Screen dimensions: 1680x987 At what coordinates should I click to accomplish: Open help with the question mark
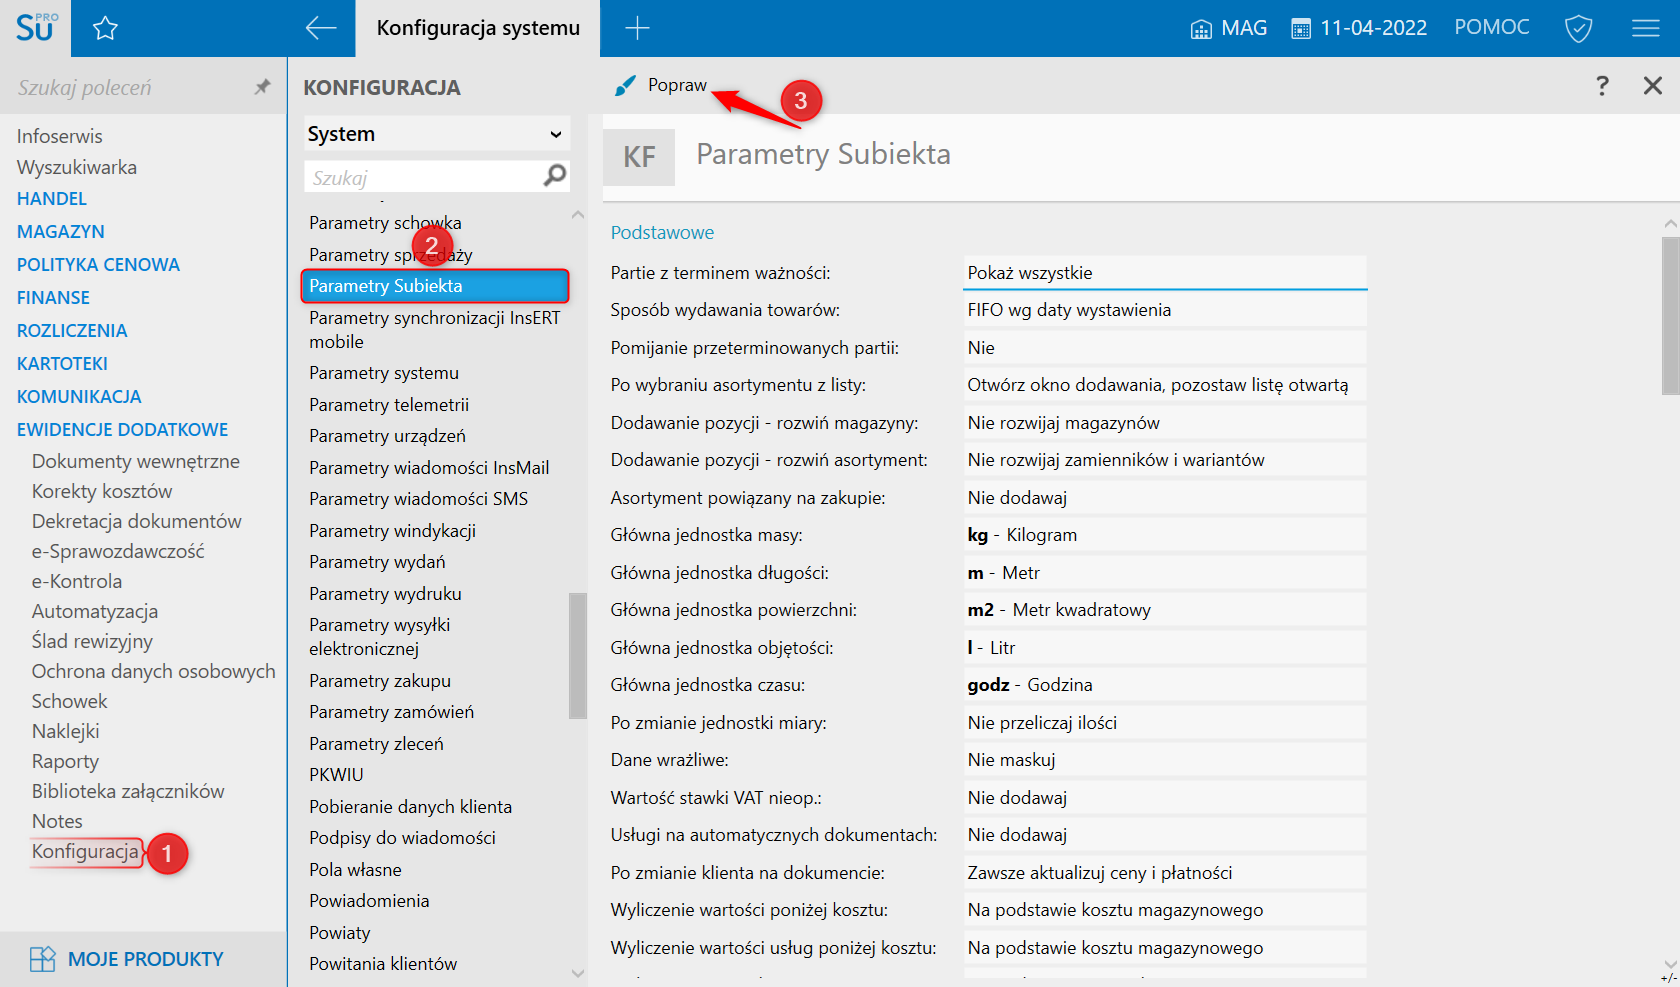click(x=1602, y=86)
